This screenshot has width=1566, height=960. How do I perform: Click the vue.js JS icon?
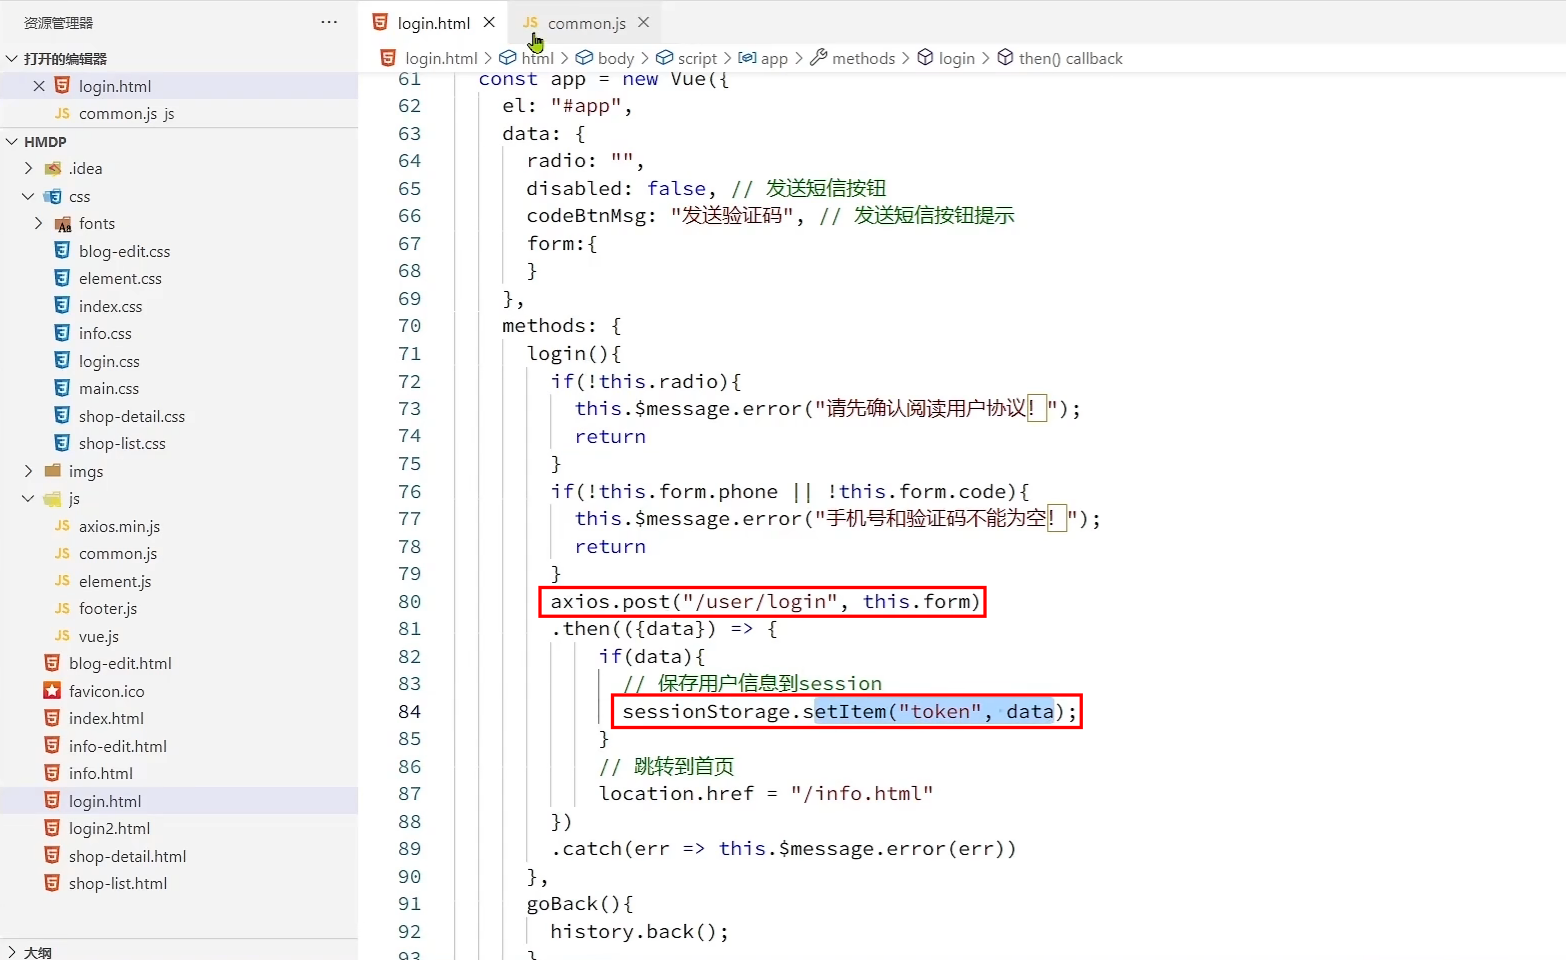click(62, 636)
